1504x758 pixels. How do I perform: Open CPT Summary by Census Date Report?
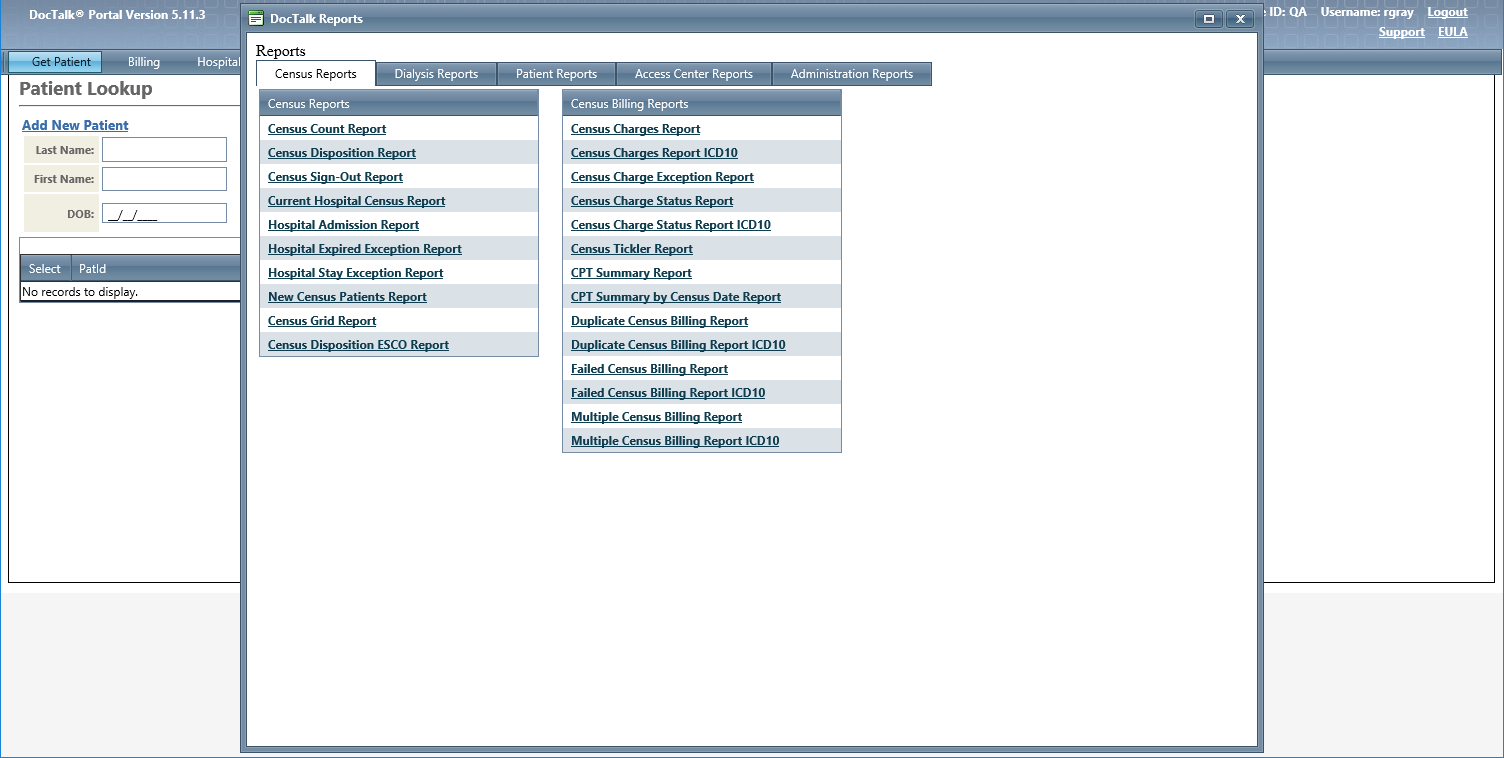point(675,297)
